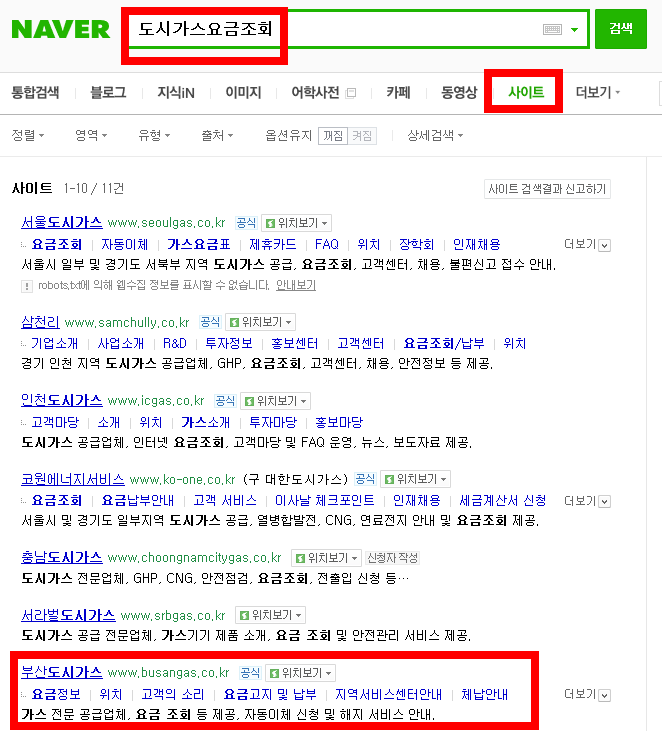Click 세금계산서 신청 sublink
This screenshot has height=731, width=662.
pyautogui.click(x=503, y=501)
